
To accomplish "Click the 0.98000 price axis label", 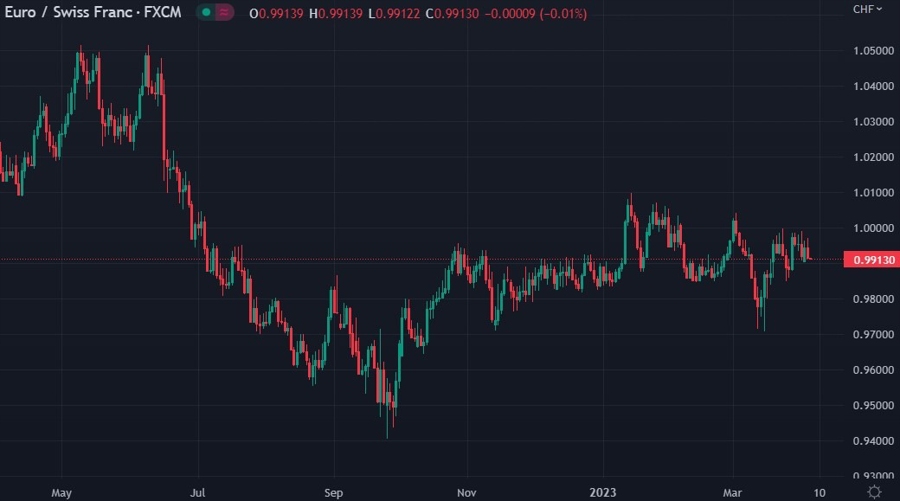I will pyautogui.click(x=873, y=299).
